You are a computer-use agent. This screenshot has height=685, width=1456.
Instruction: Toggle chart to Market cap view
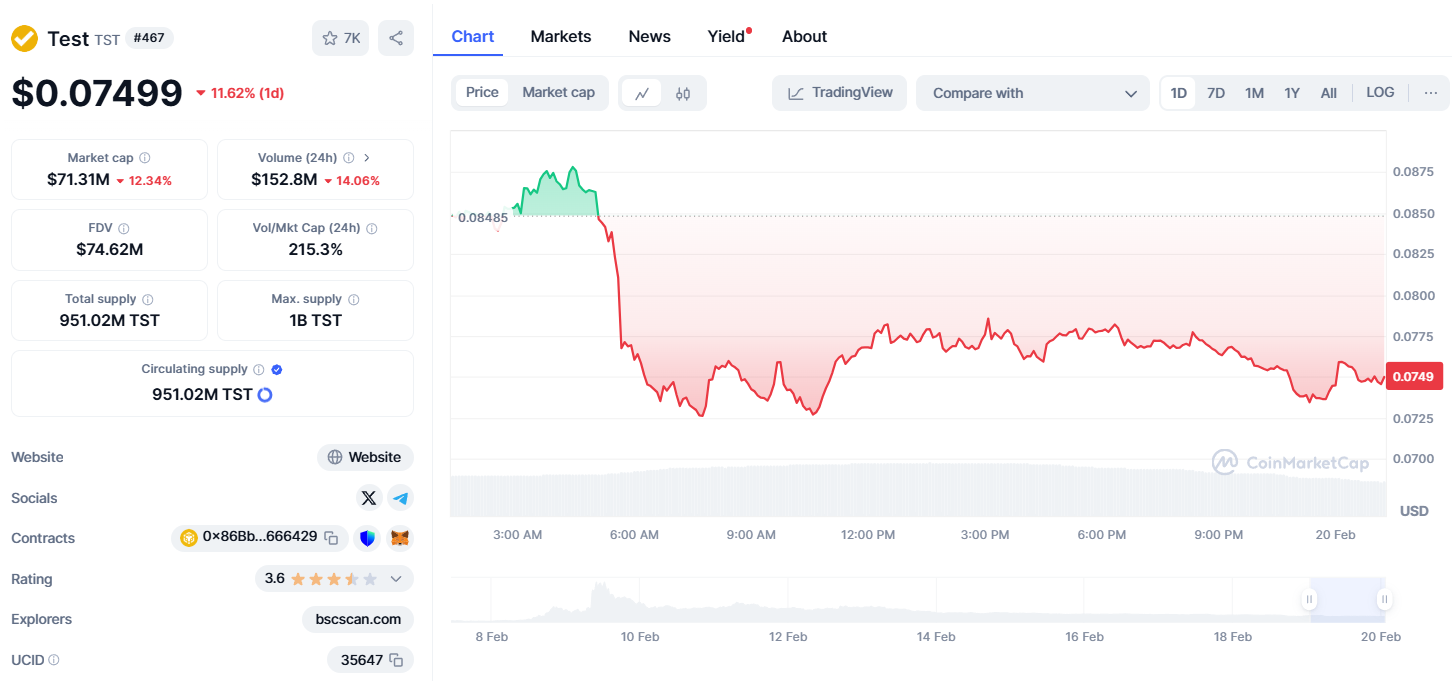[558, 92]
